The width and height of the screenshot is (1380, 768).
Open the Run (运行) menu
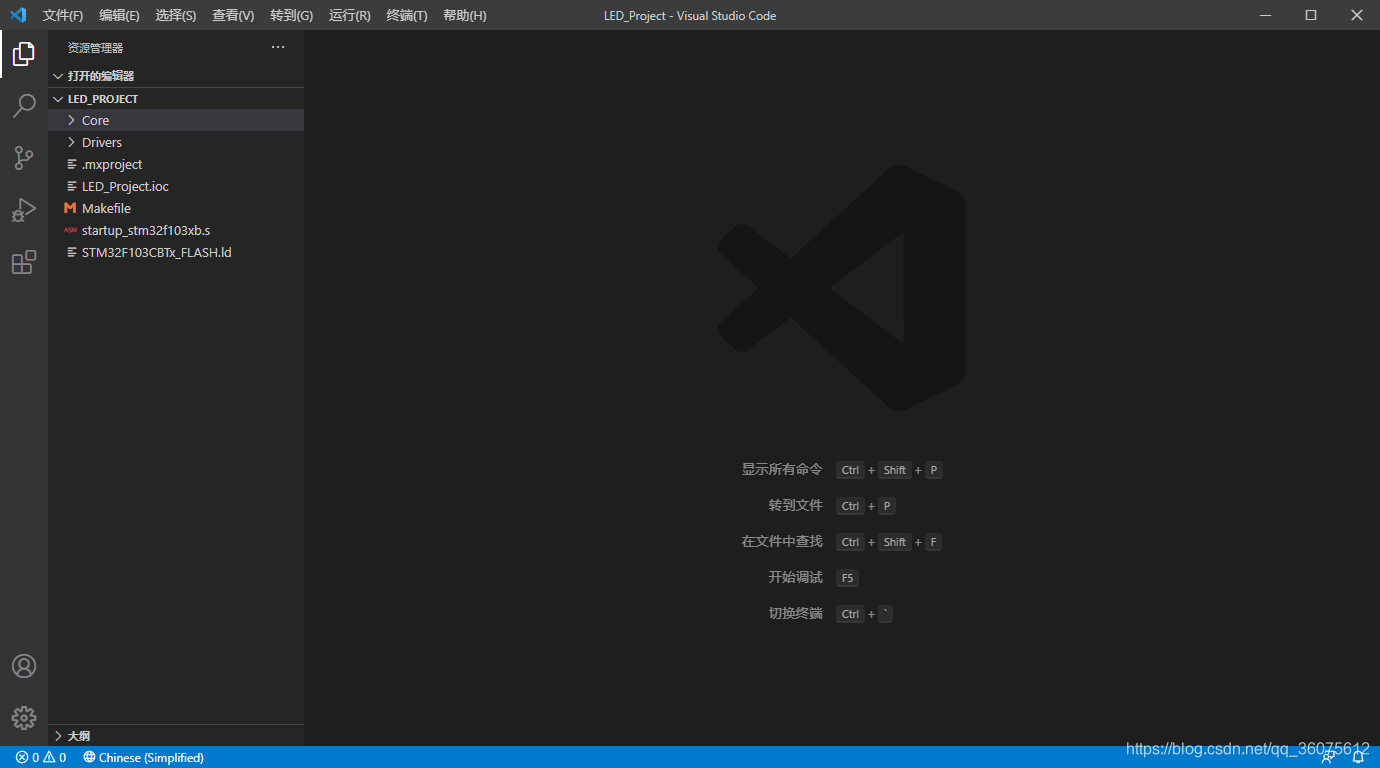click(349, 15)
